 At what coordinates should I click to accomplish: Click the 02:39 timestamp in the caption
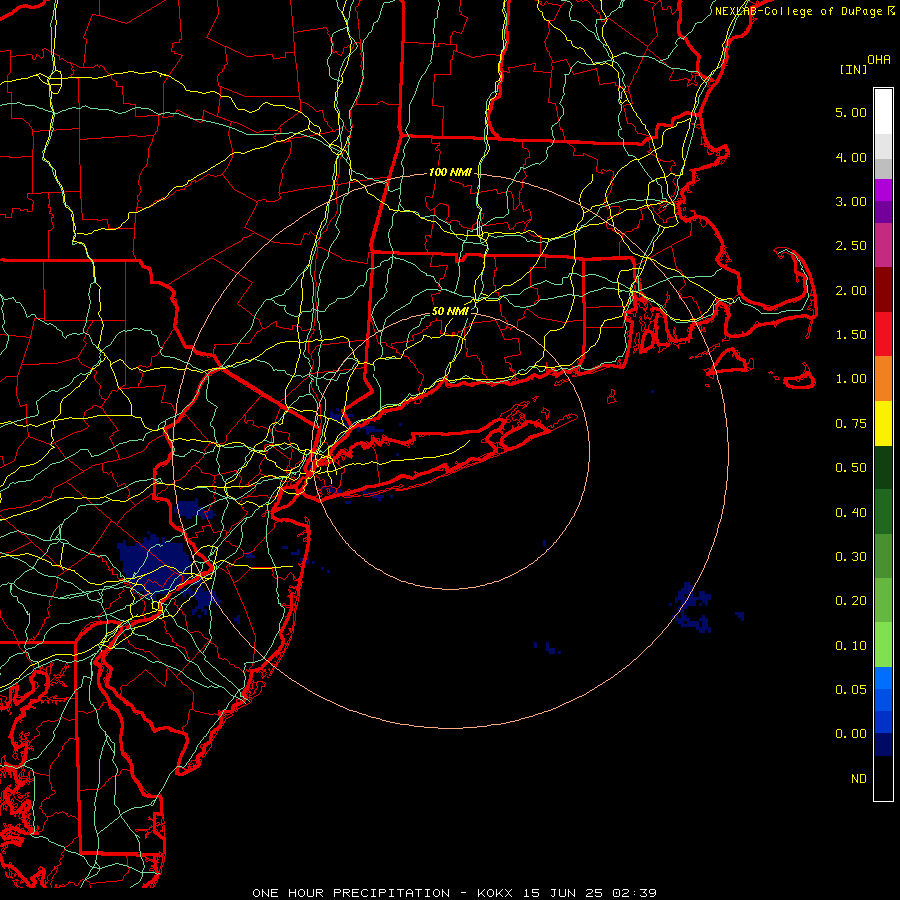[634, 893]
